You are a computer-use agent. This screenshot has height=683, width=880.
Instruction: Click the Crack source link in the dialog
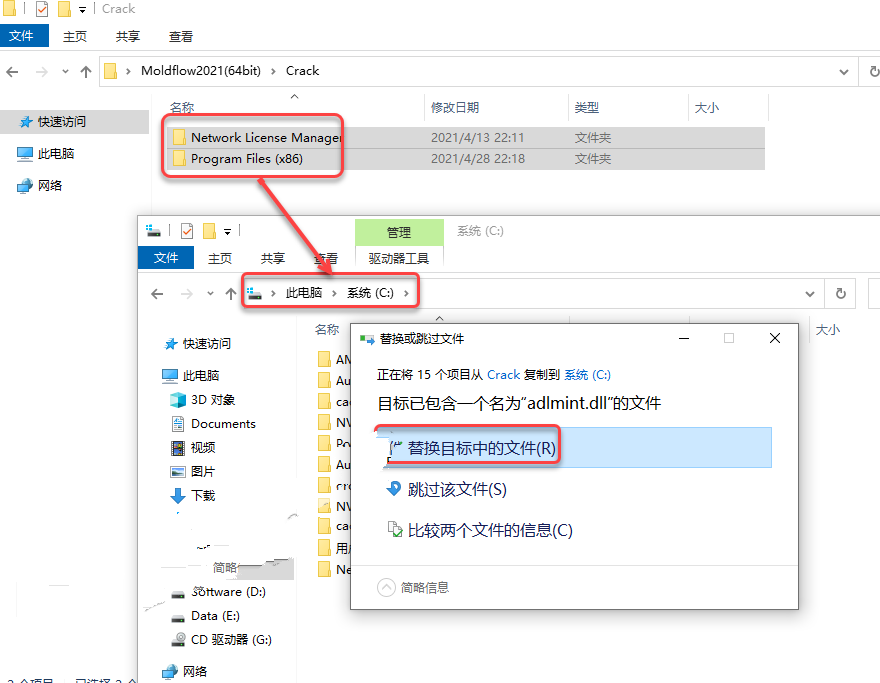point(503,375)
